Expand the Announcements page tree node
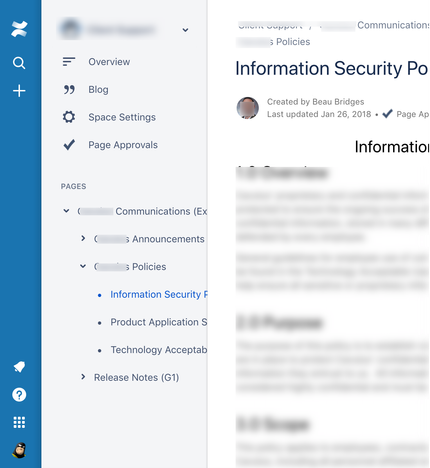Image resolution: width=430 pixels, height=468 pixels. coord(83,238)
